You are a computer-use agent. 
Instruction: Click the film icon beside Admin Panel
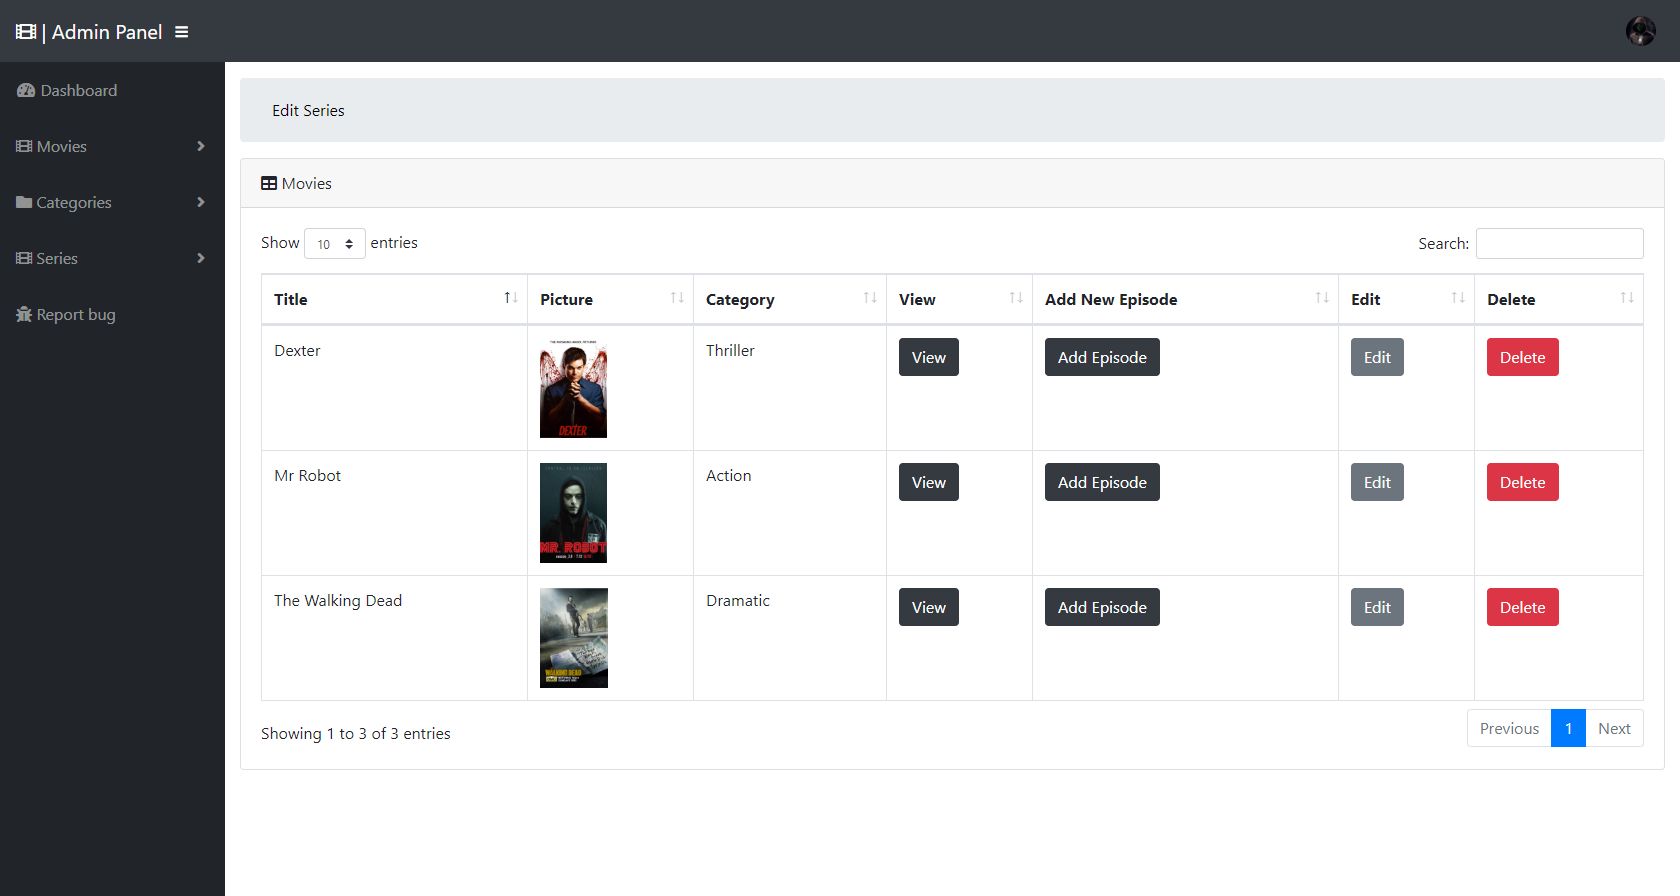(x=26, y=32)
